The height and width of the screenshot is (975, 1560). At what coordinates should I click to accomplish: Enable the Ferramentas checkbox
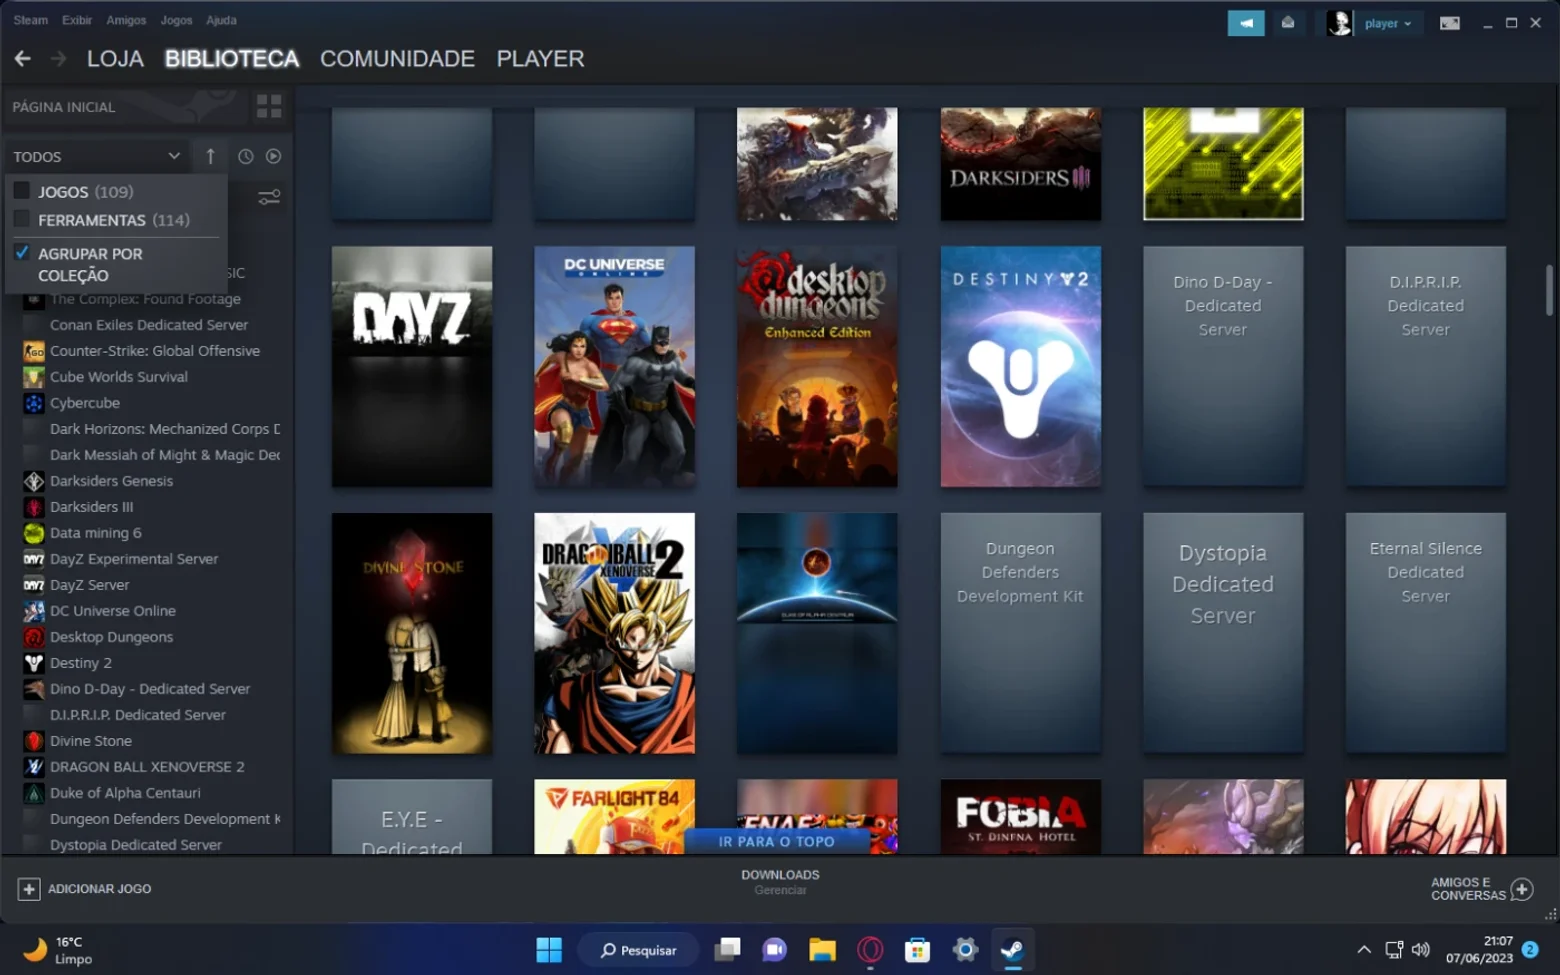click(x=22, y=219)
